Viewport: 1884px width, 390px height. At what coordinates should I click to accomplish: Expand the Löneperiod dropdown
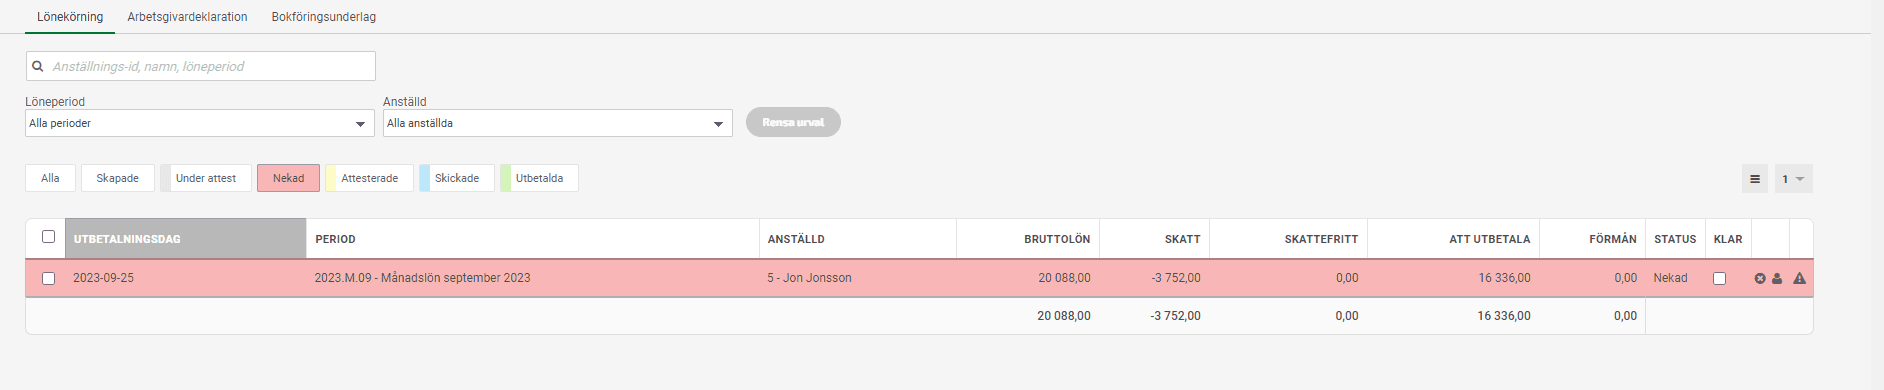tap(200, 123)
